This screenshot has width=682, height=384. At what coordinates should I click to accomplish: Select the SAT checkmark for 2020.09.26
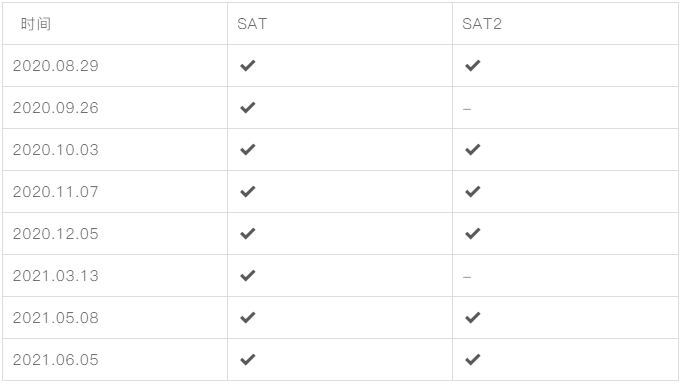pos(247,107)
